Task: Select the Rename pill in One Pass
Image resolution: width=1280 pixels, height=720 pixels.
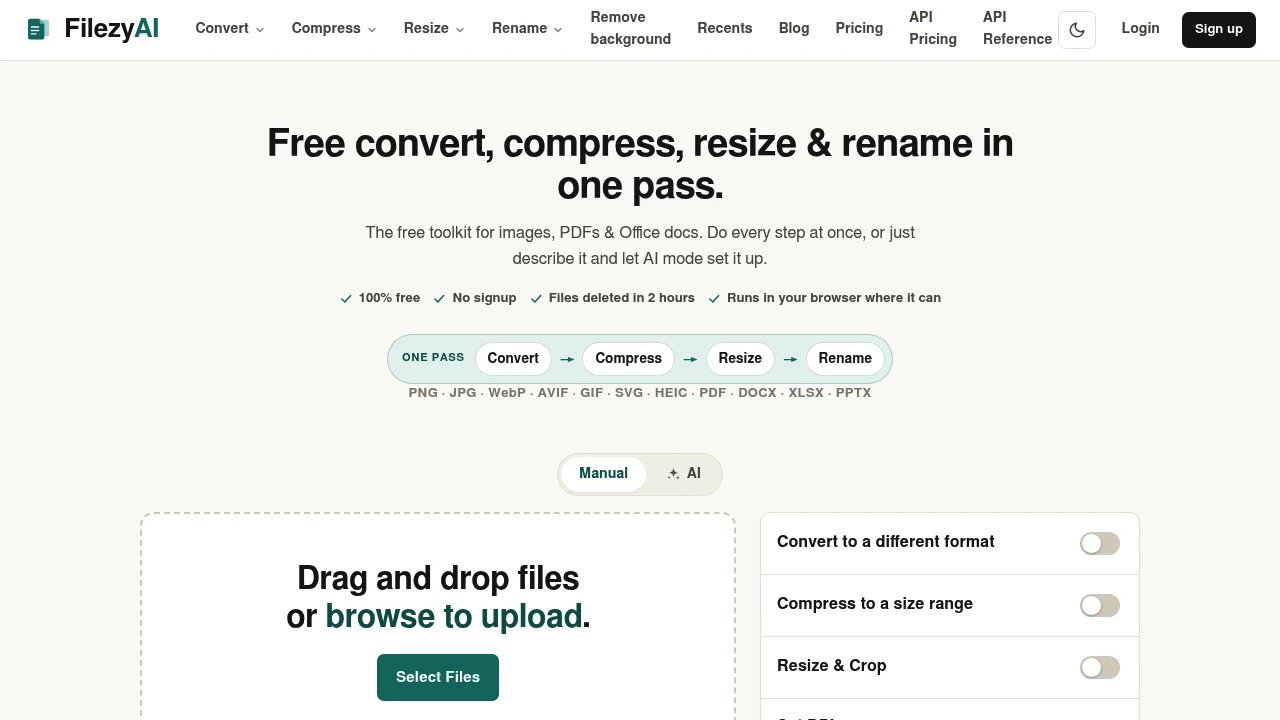Action: 845,358
